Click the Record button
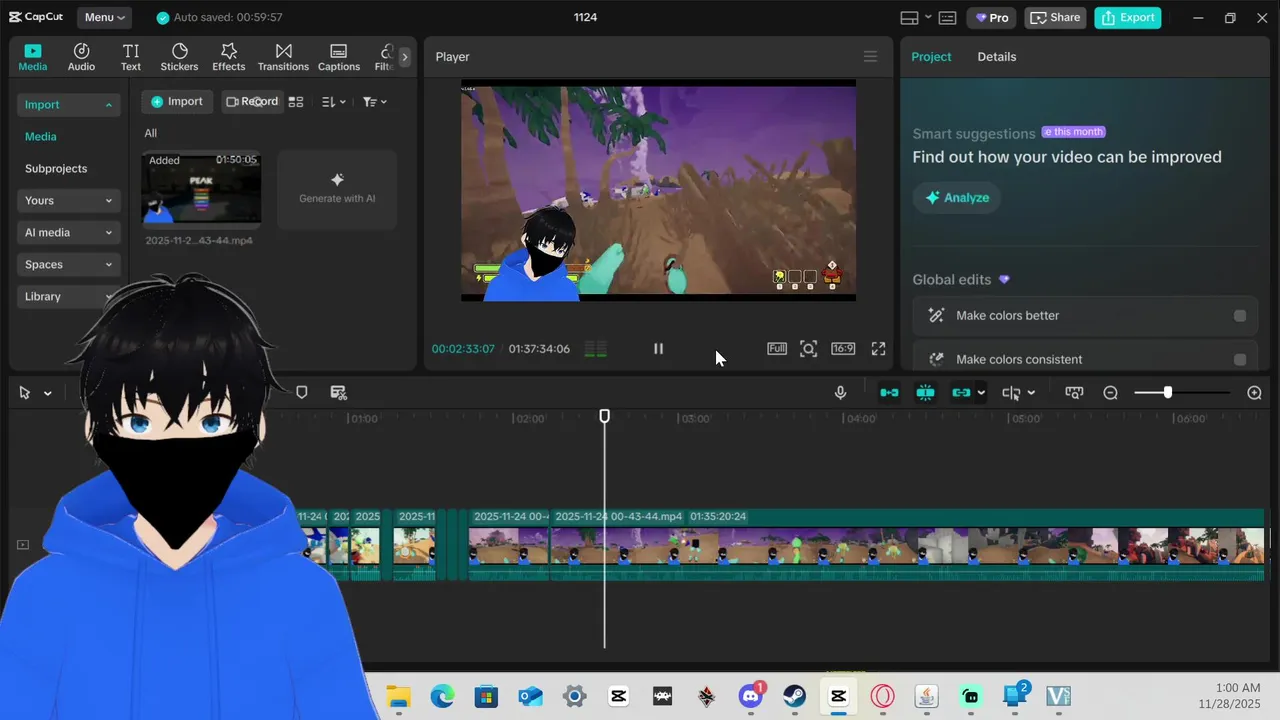The image size is (1280, 720). 252,102
